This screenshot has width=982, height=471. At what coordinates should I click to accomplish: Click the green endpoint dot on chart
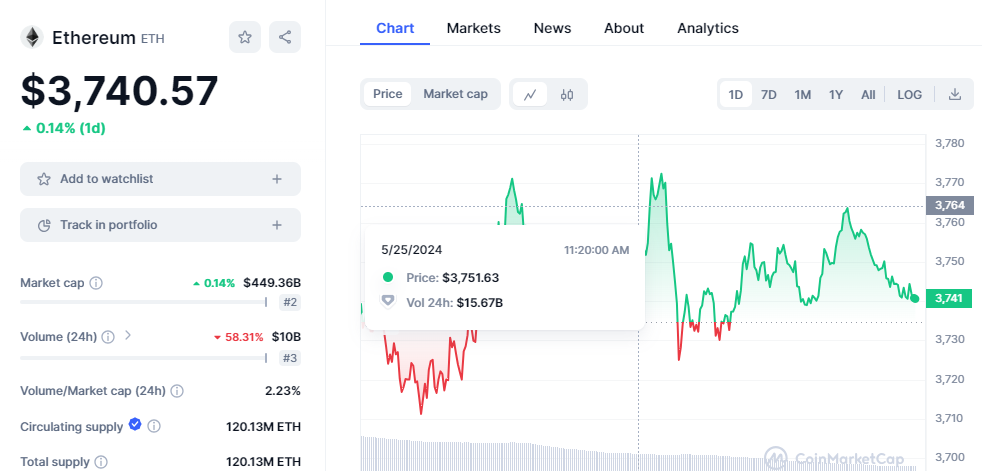(x=915, y=299)
